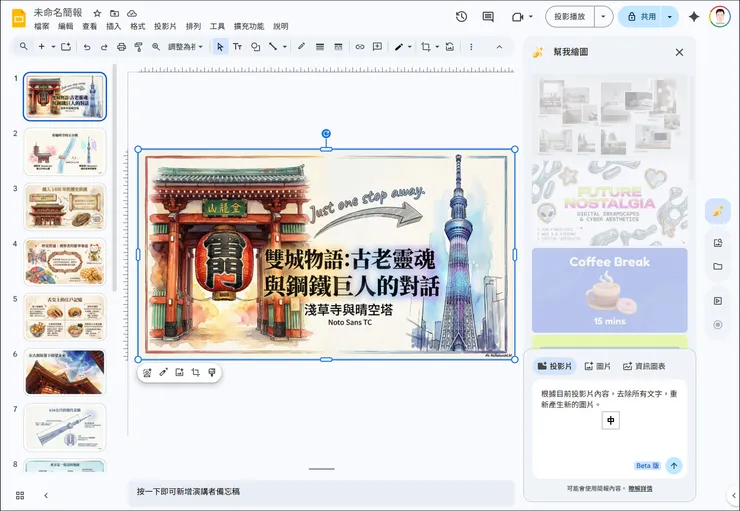Click the search menus magnifier icon
Screen dimensions: 740x511
[23, 47]
